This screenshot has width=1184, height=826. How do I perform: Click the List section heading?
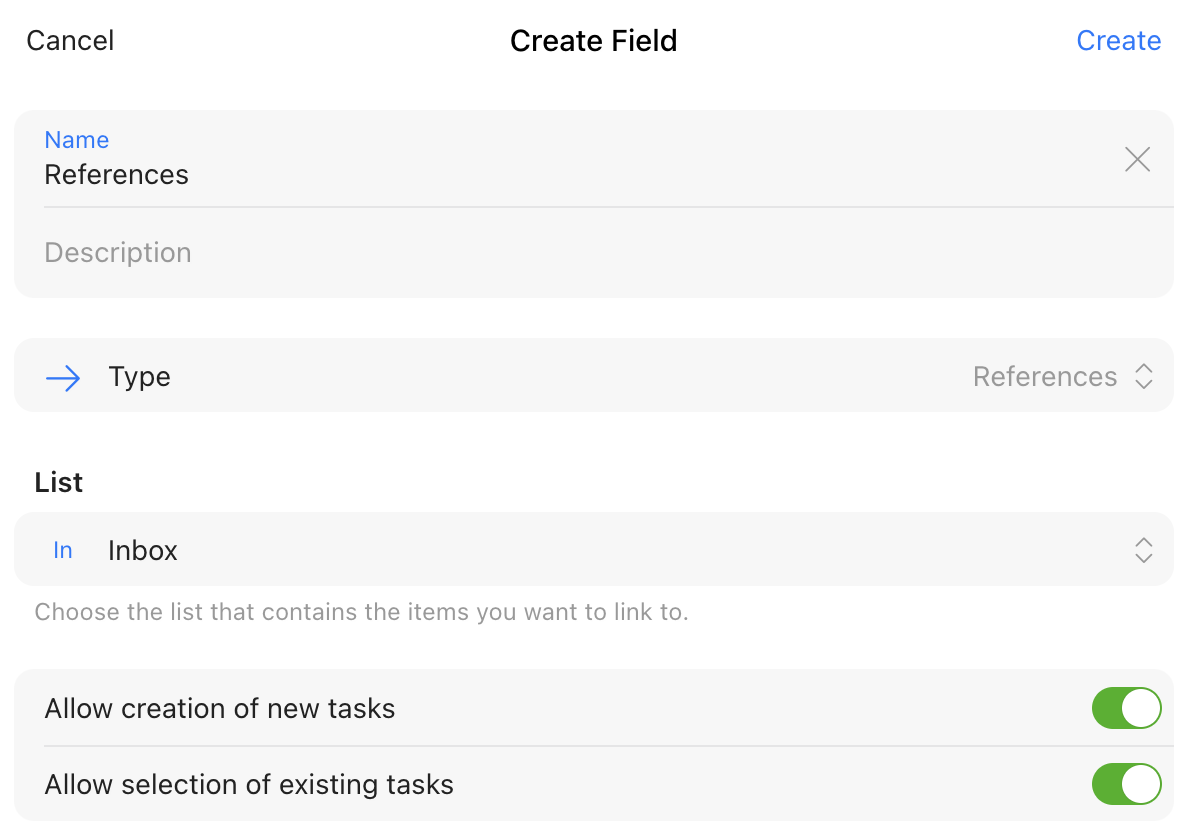click(x=59, y=483)
